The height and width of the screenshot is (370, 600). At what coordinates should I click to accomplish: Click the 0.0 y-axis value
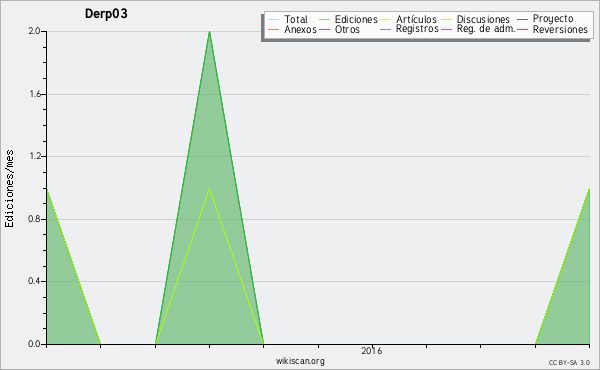coord(34,344)
